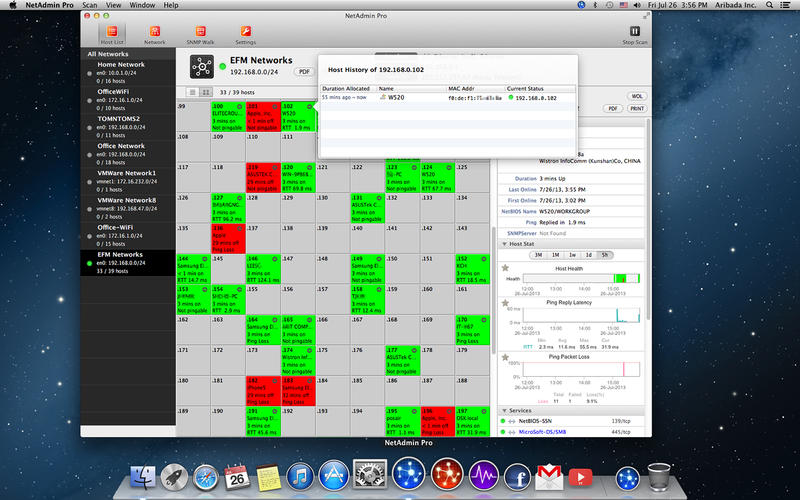
Task: Select host cell .197 OSX.local
Action: [x=472, y=421]
